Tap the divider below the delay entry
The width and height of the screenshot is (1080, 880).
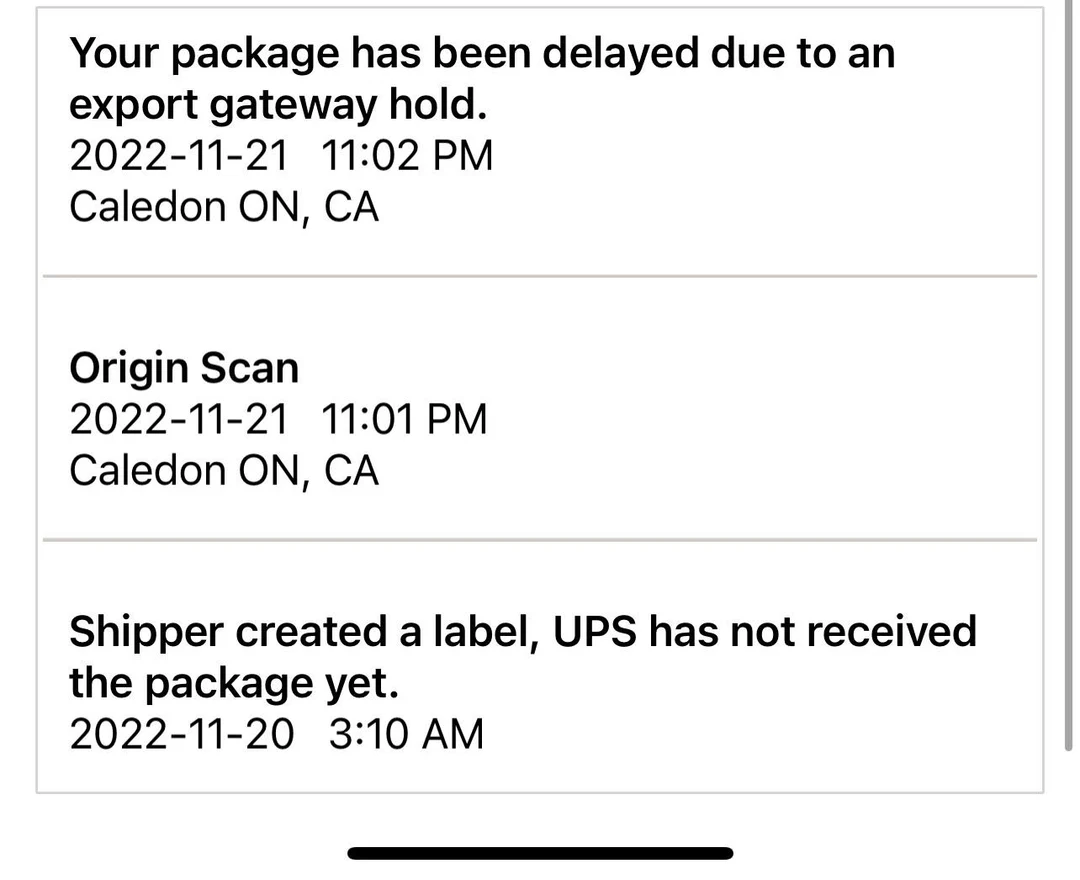[x=540, y=275]
